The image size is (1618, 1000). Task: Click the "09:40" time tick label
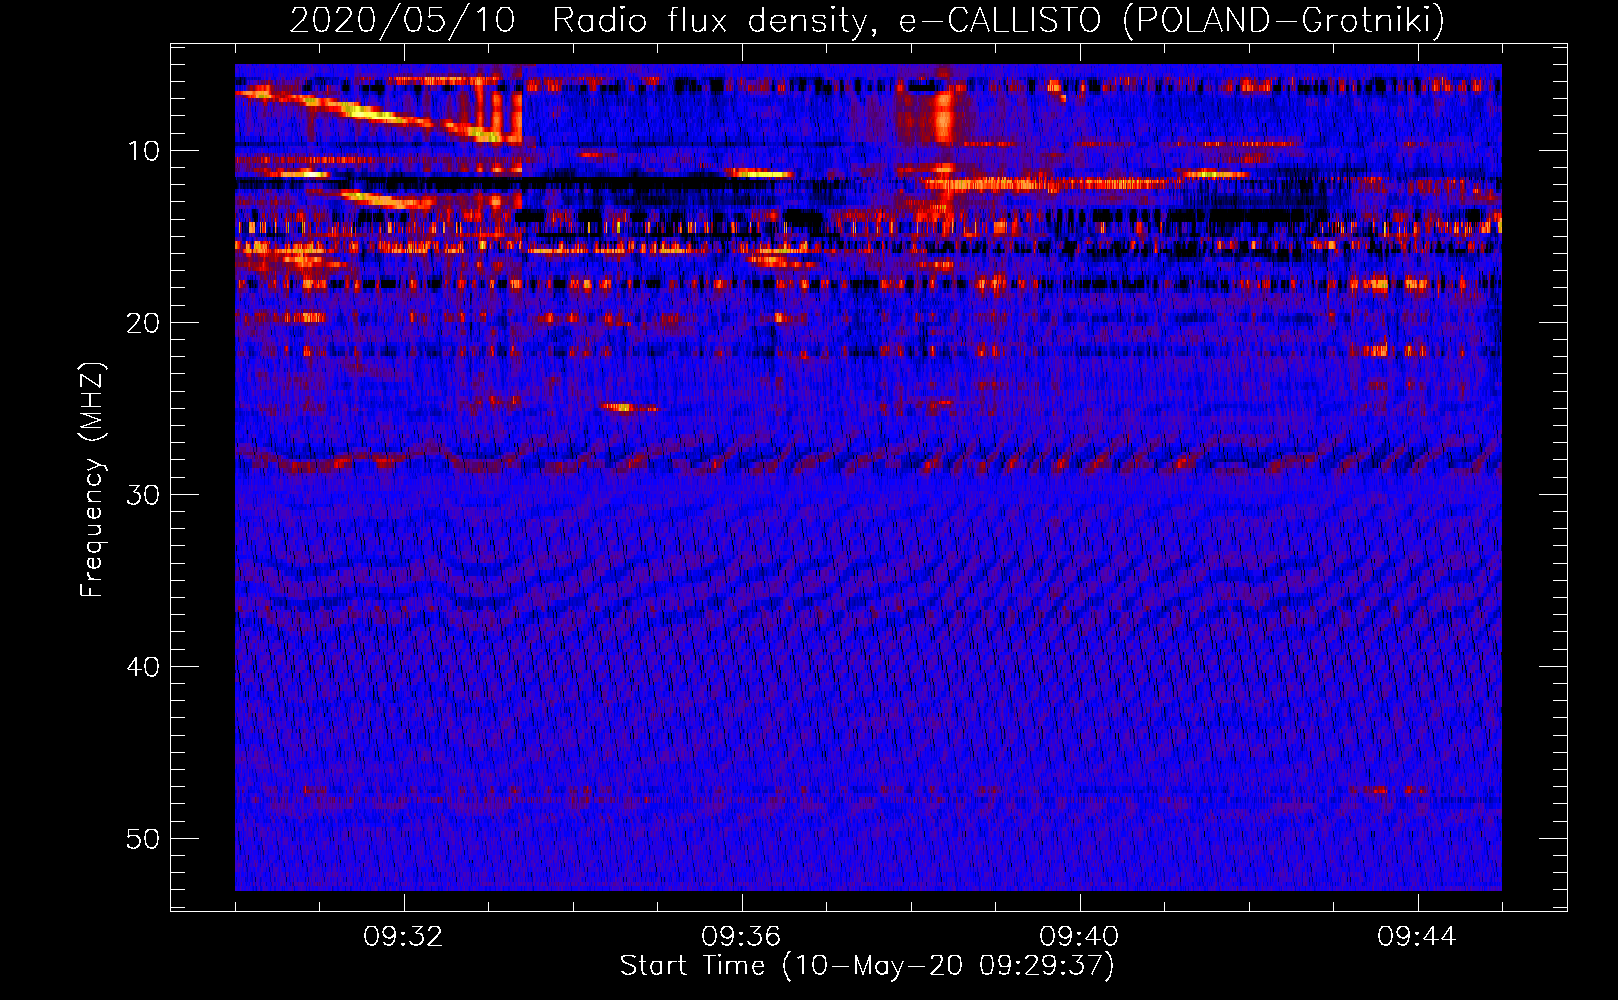click(1079, 937)
